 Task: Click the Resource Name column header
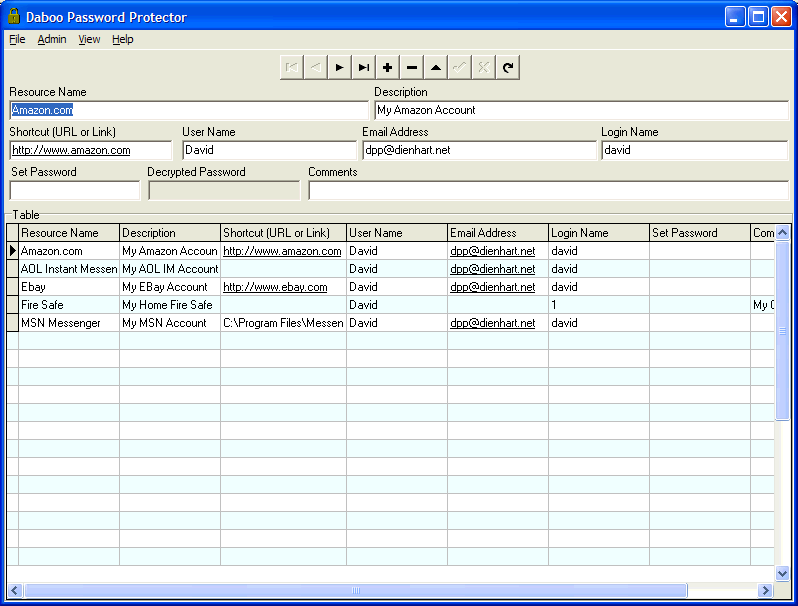click(x=69, y=233)
